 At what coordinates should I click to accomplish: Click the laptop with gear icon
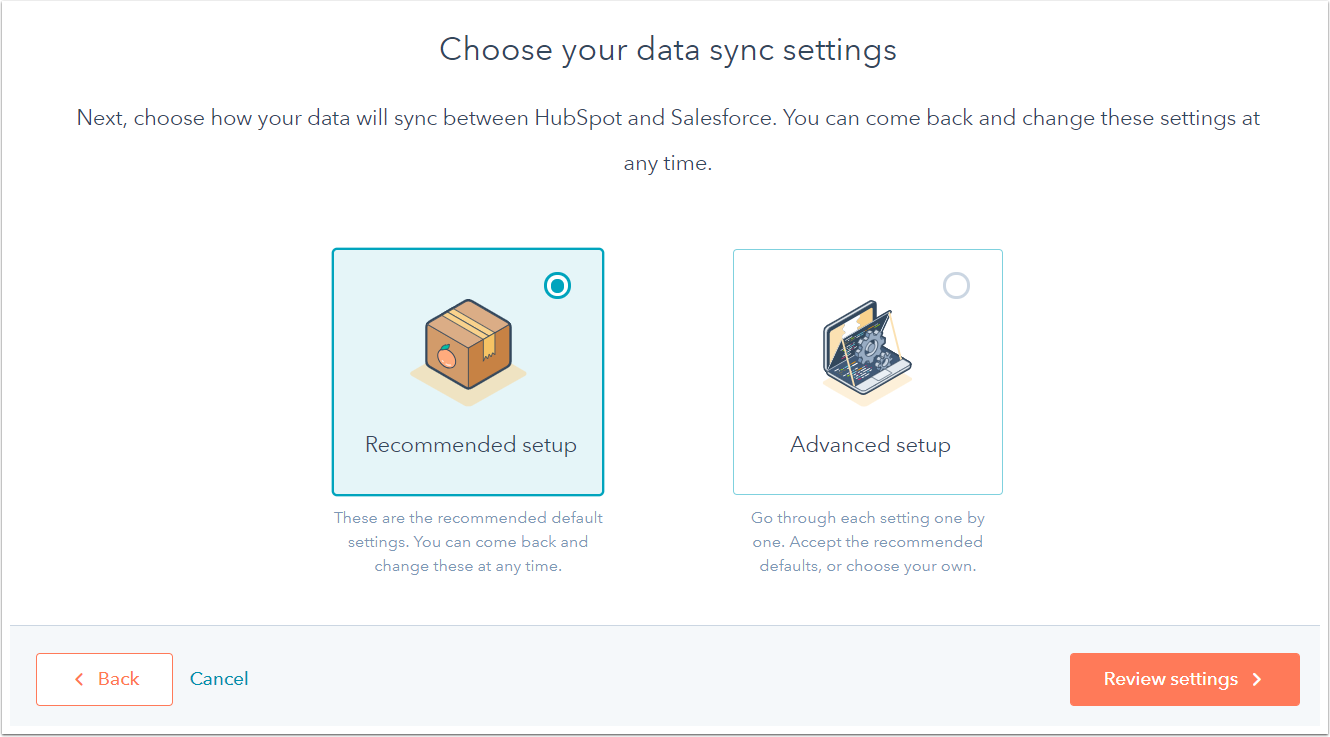click(866, 350)
